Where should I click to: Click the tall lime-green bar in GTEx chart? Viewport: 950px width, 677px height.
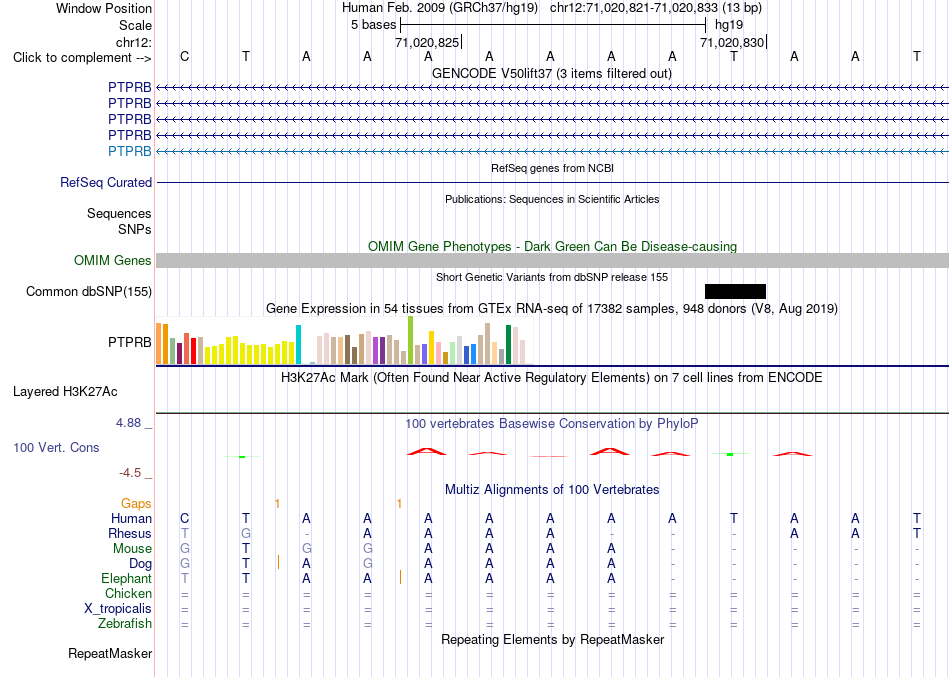point(410,340)
